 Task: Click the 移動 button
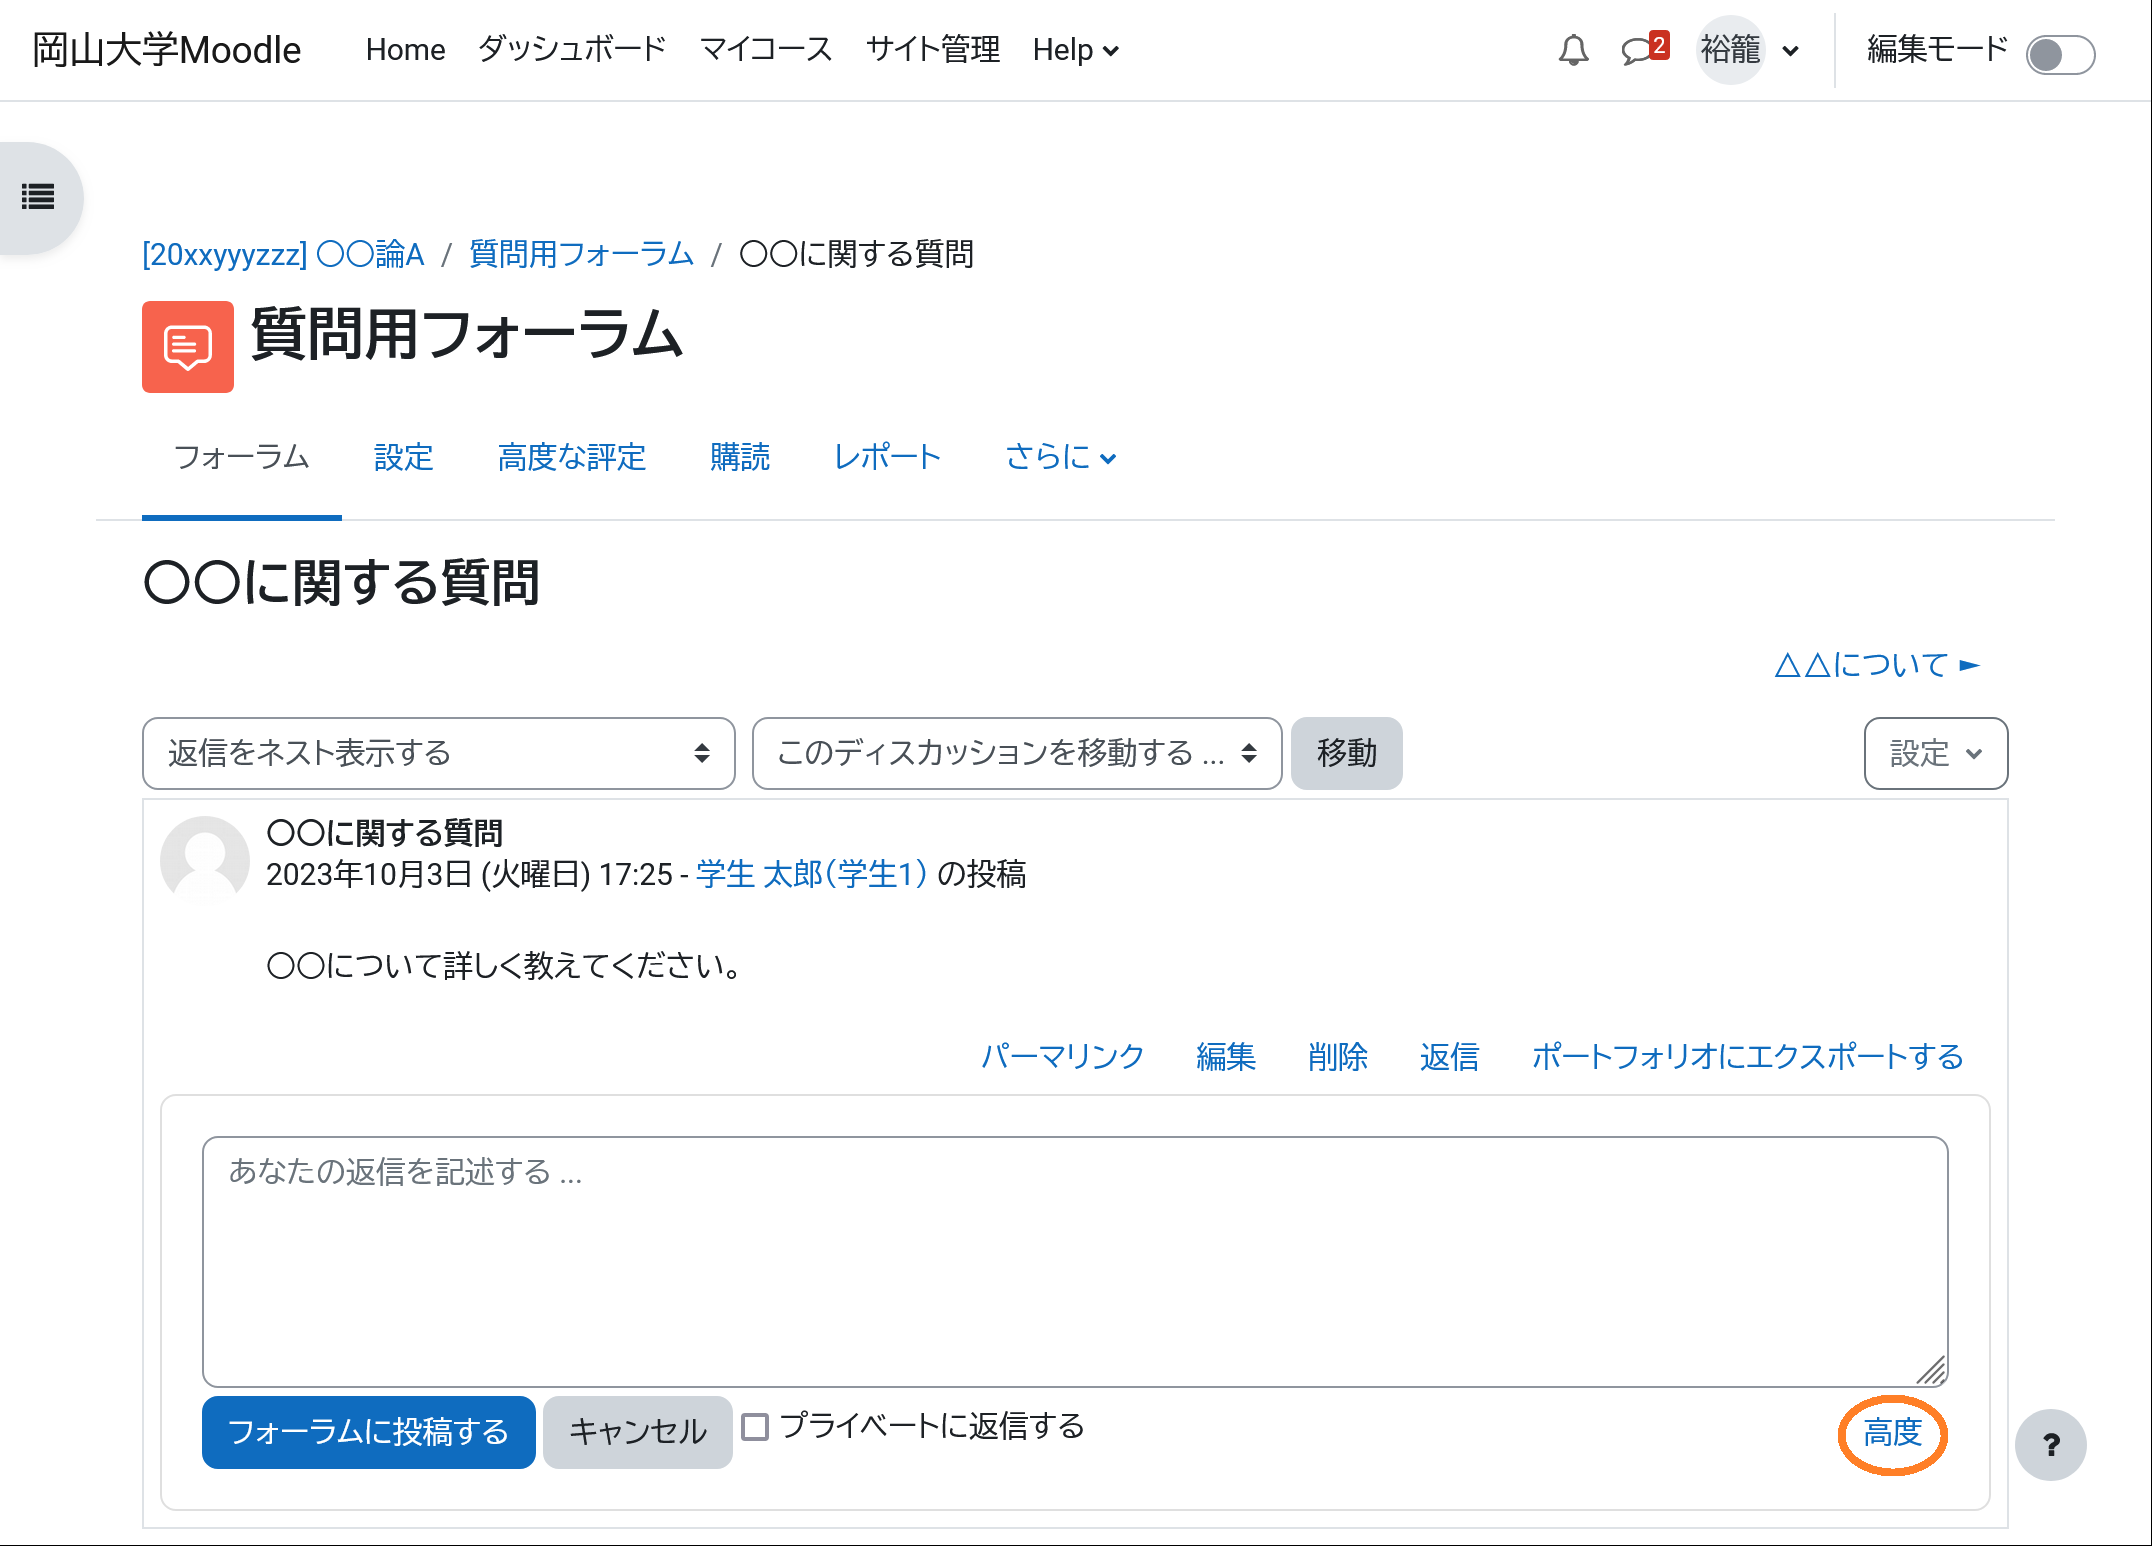click(x=1347, y=753)
